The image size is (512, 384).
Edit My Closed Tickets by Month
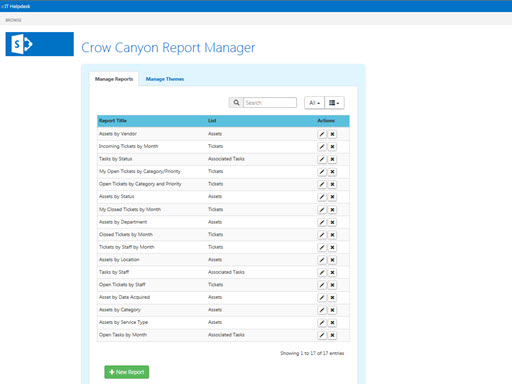(x=322, y=210)
